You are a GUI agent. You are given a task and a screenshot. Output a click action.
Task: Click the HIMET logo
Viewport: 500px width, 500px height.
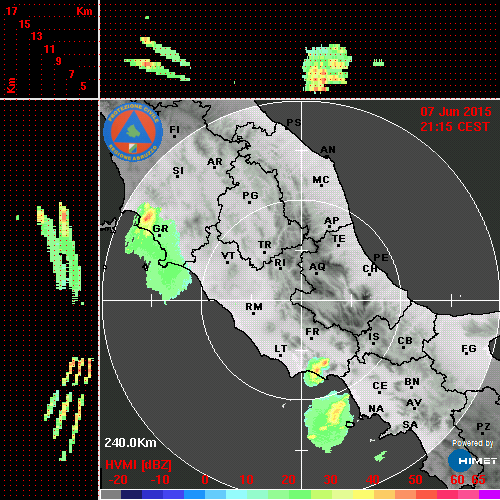[473, 461]
